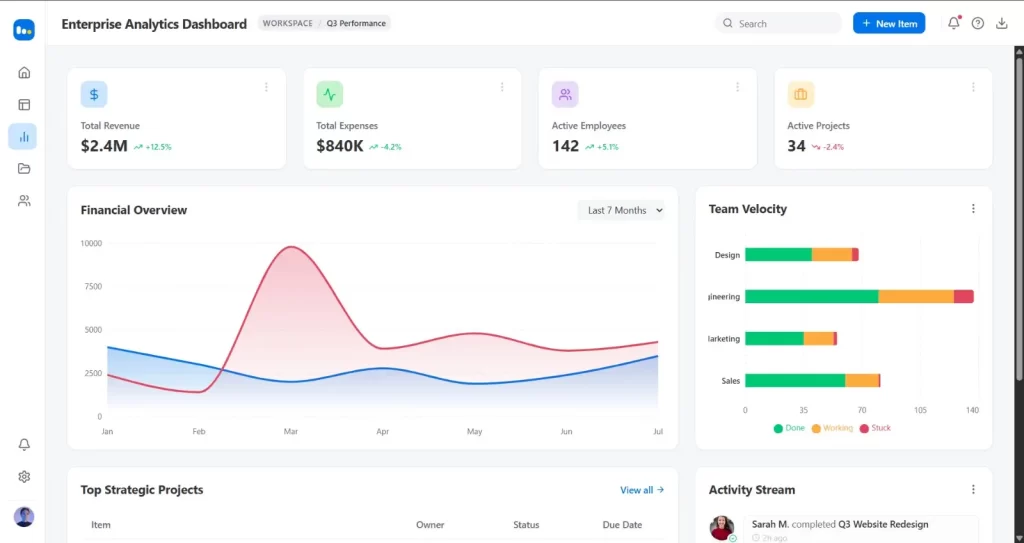
Task: Toggle the Done legend item
Action: click(789, 428)
